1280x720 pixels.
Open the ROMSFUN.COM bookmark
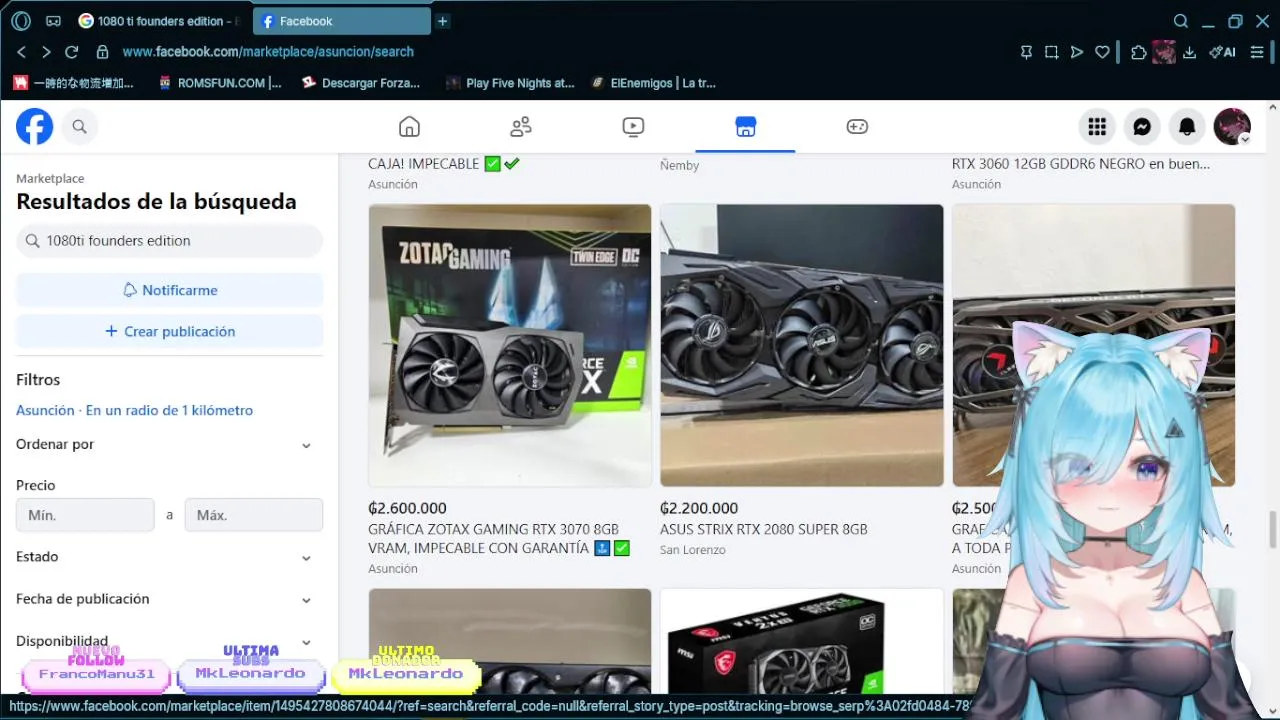click(220, 83)
